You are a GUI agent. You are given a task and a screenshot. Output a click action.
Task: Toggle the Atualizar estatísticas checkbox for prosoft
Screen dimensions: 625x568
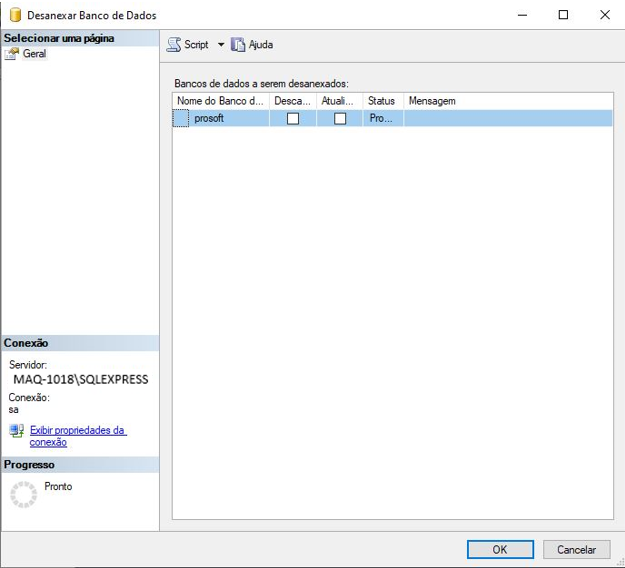point(340,118)
